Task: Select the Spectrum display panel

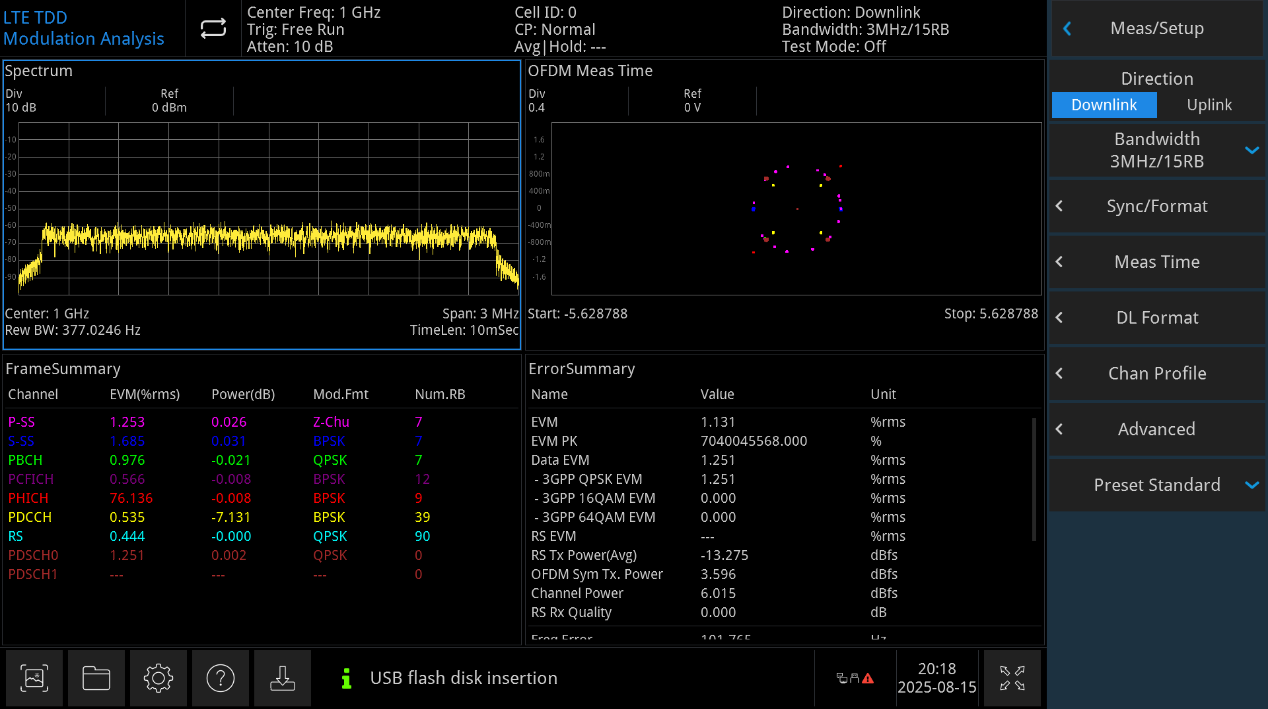Action: pyautogui.click(x=260, y=200)
